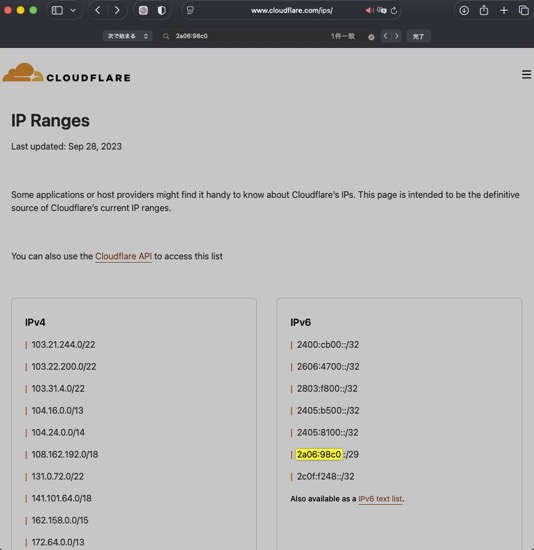This screenshot has height=550, width=534.
Task: Click the IP Ranges heading
Action: (50, 121)
